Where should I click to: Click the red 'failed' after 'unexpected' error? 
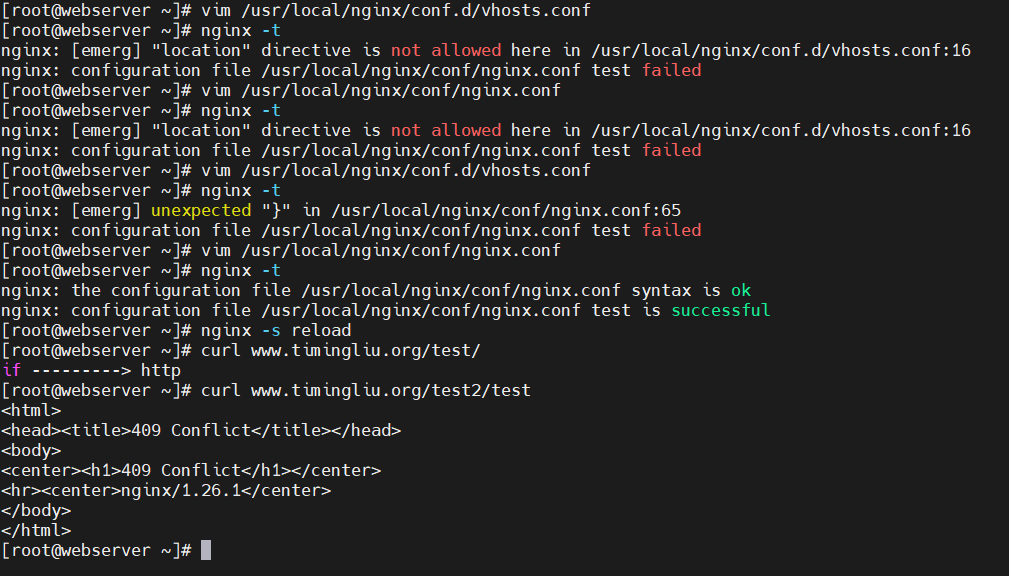coord(671,230)
